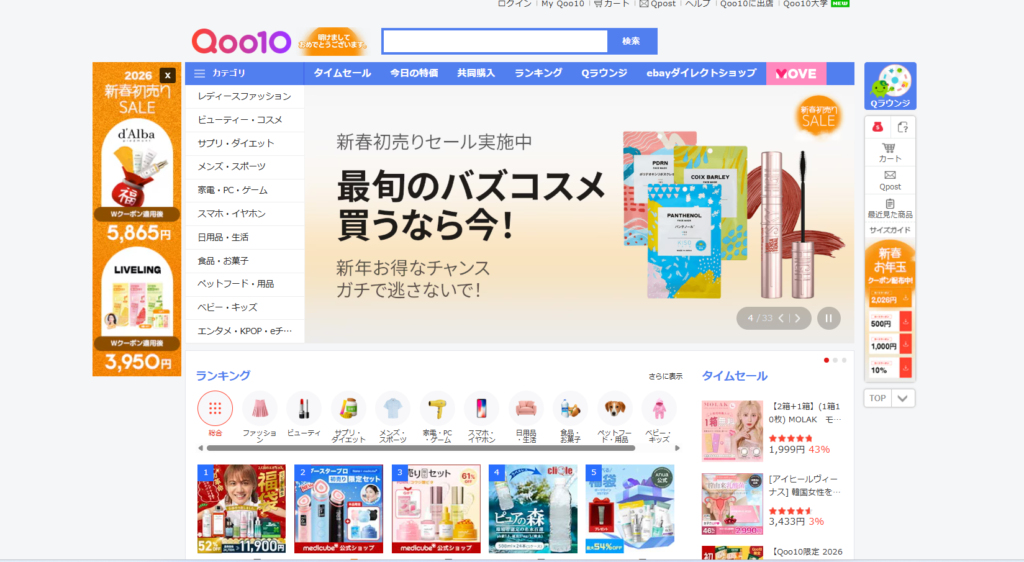Open the Qラウンジ icon in right sidebar

[x=890, y=86]
